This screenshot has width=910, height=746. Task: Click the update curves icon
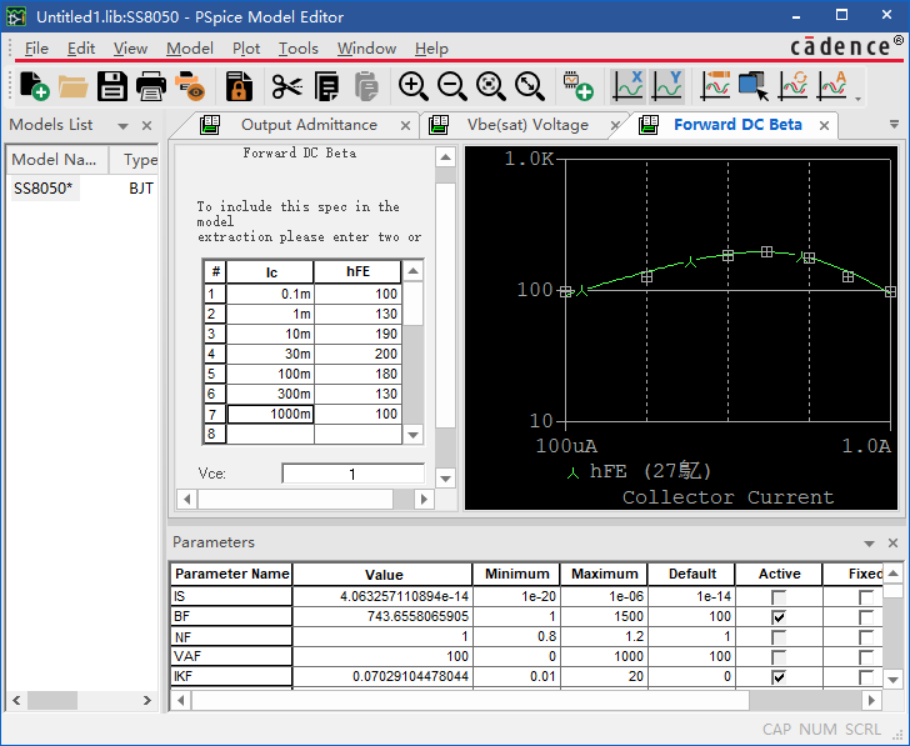coord(793,87)
